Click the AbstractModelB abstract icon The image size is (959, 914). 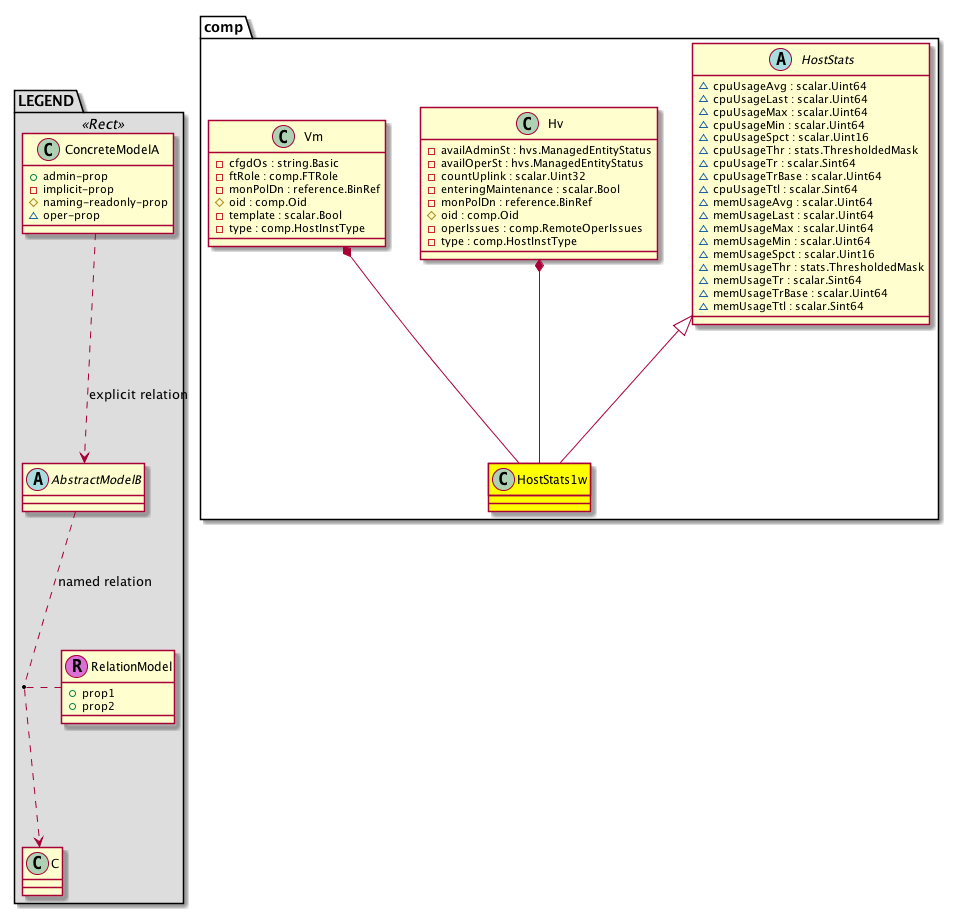click(x=36, y=479)
